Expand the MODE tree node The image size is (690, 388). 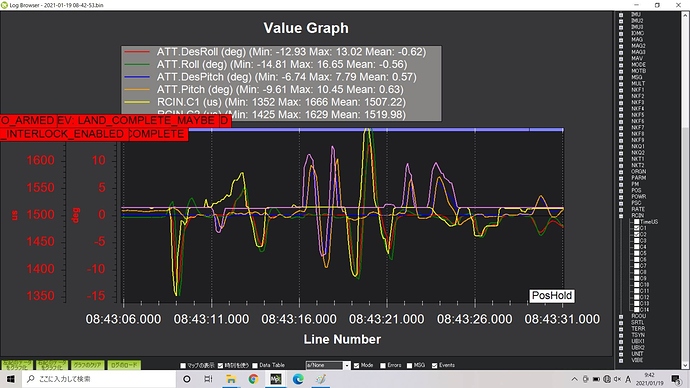621,65
